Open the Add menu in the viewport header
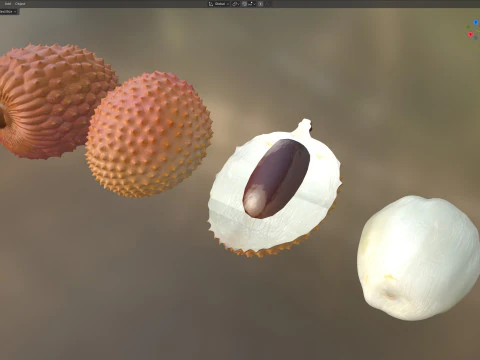 pos(8,4)
